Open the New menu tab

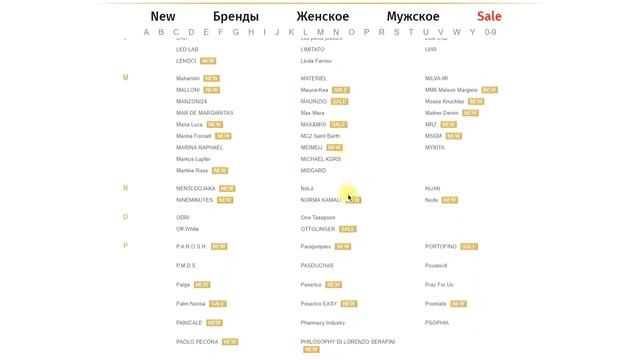tap(163, 16)
